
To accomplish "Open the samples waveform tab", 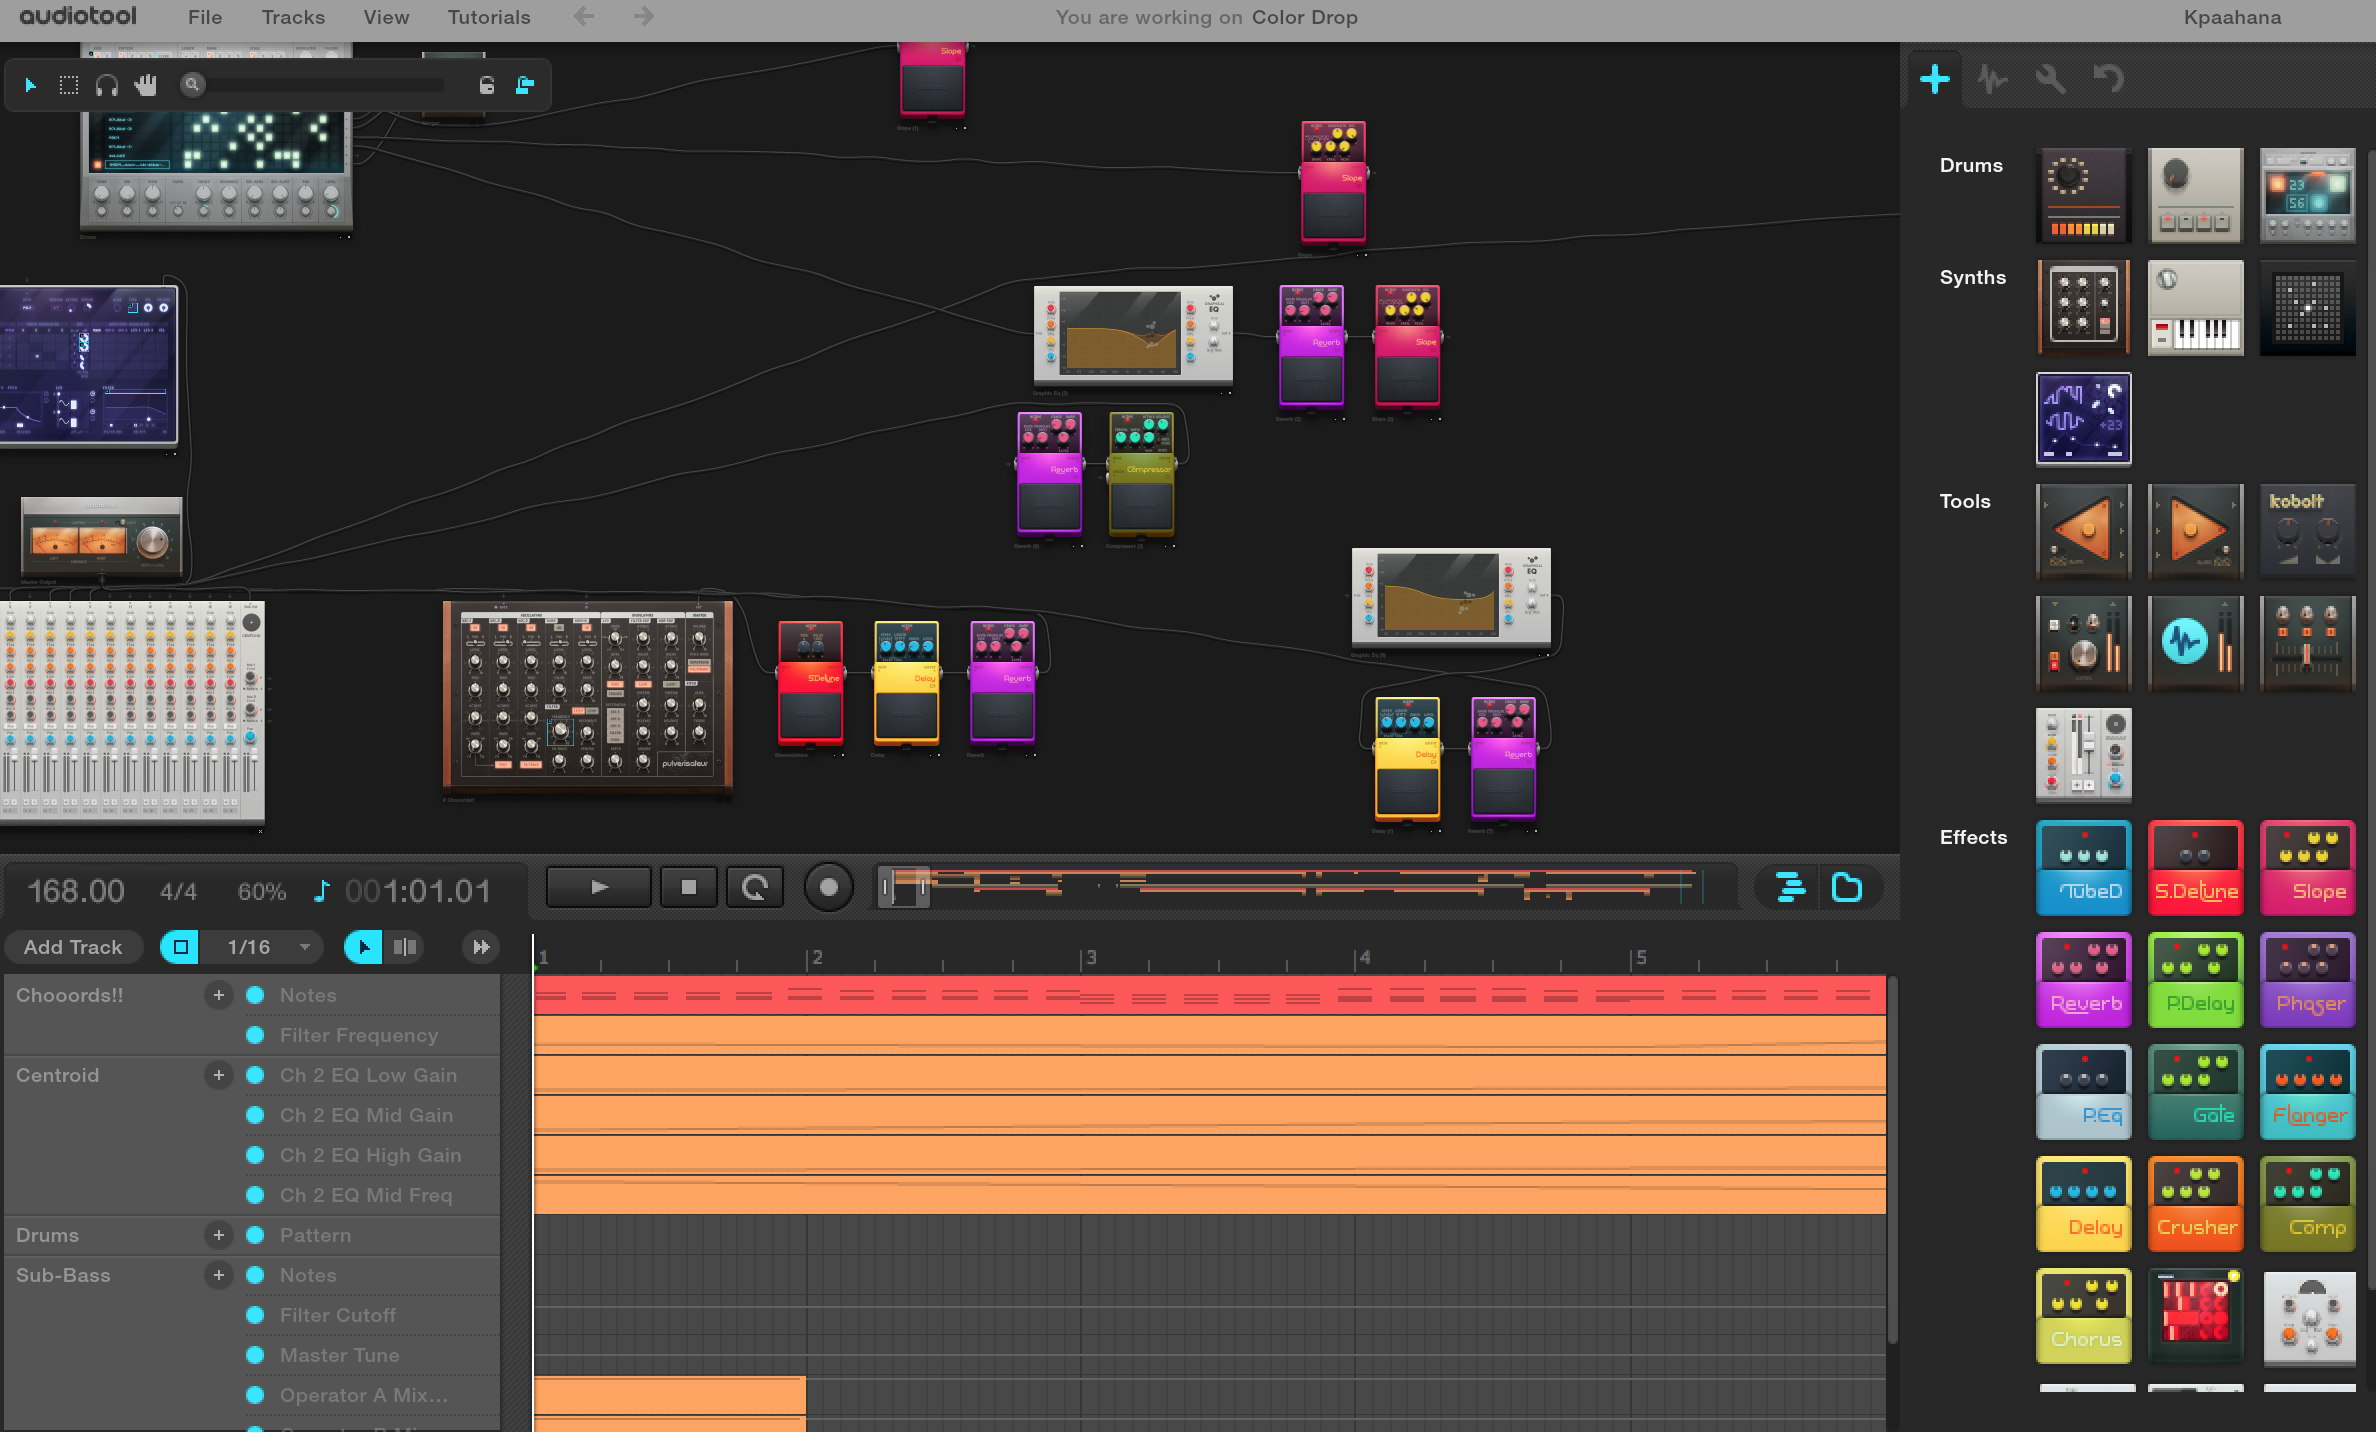I will click(x=1992, y=79).
